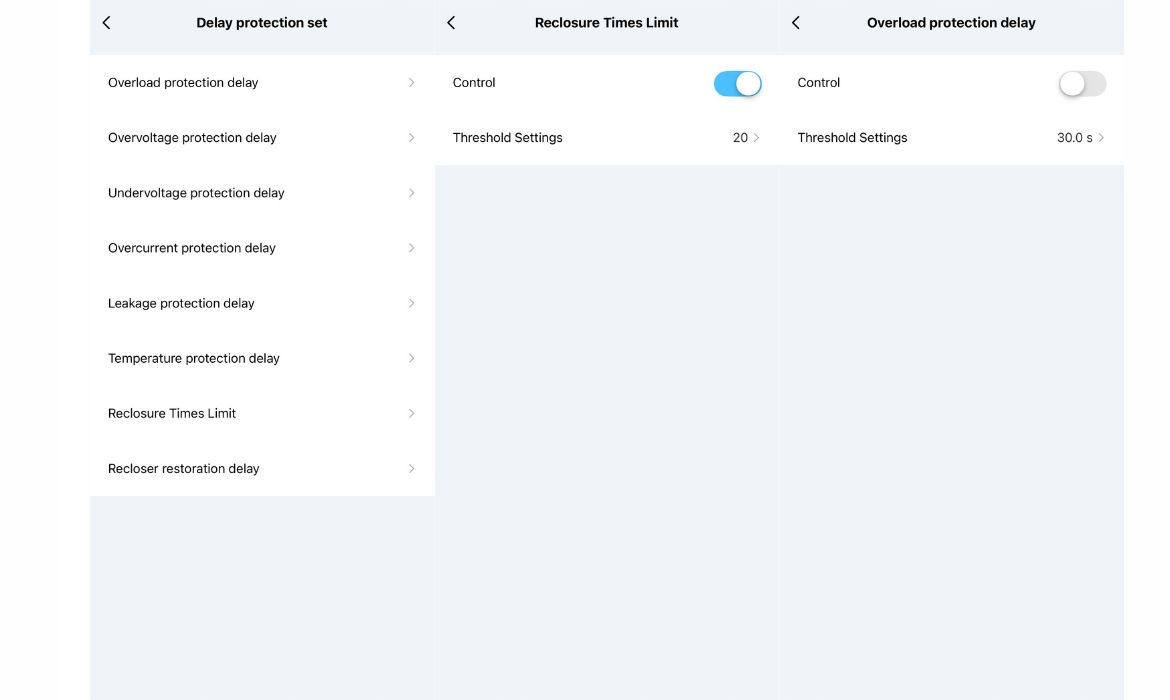Go back from Overload protection delay screen

pyautogui.click(x=796, y=22)
